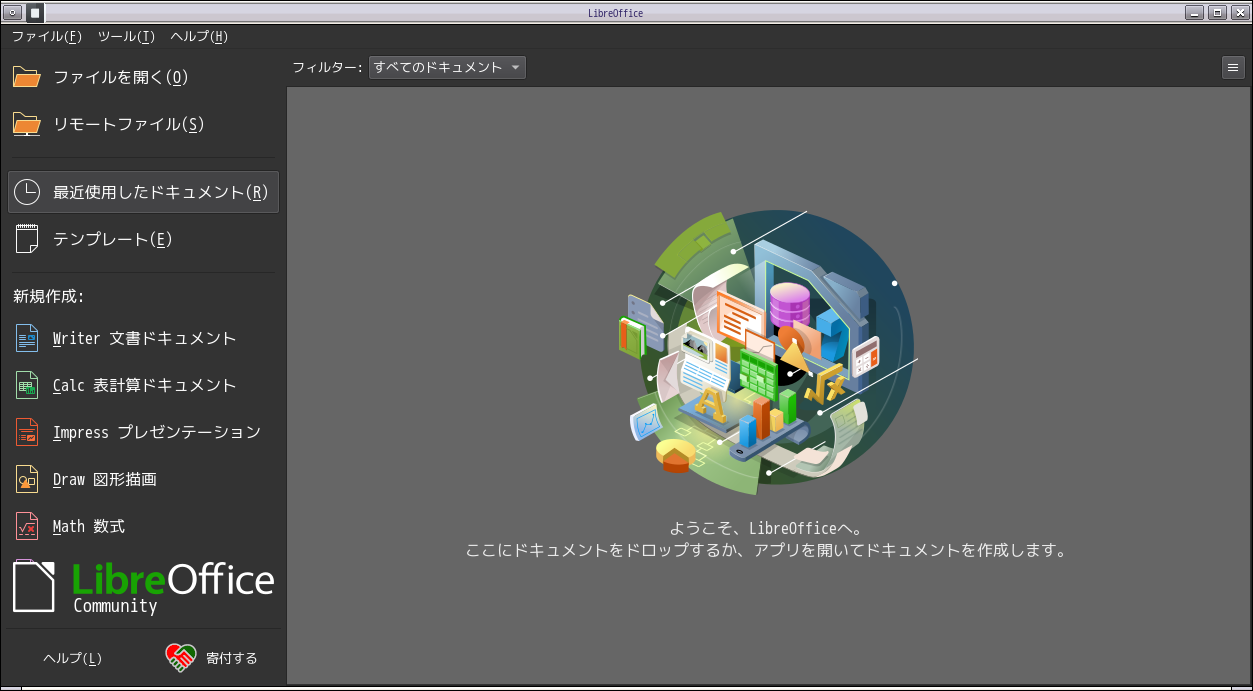Click the ヘルプ(L) button at bottom
The width and height of the screenshot is (1253, 691).
72,658
